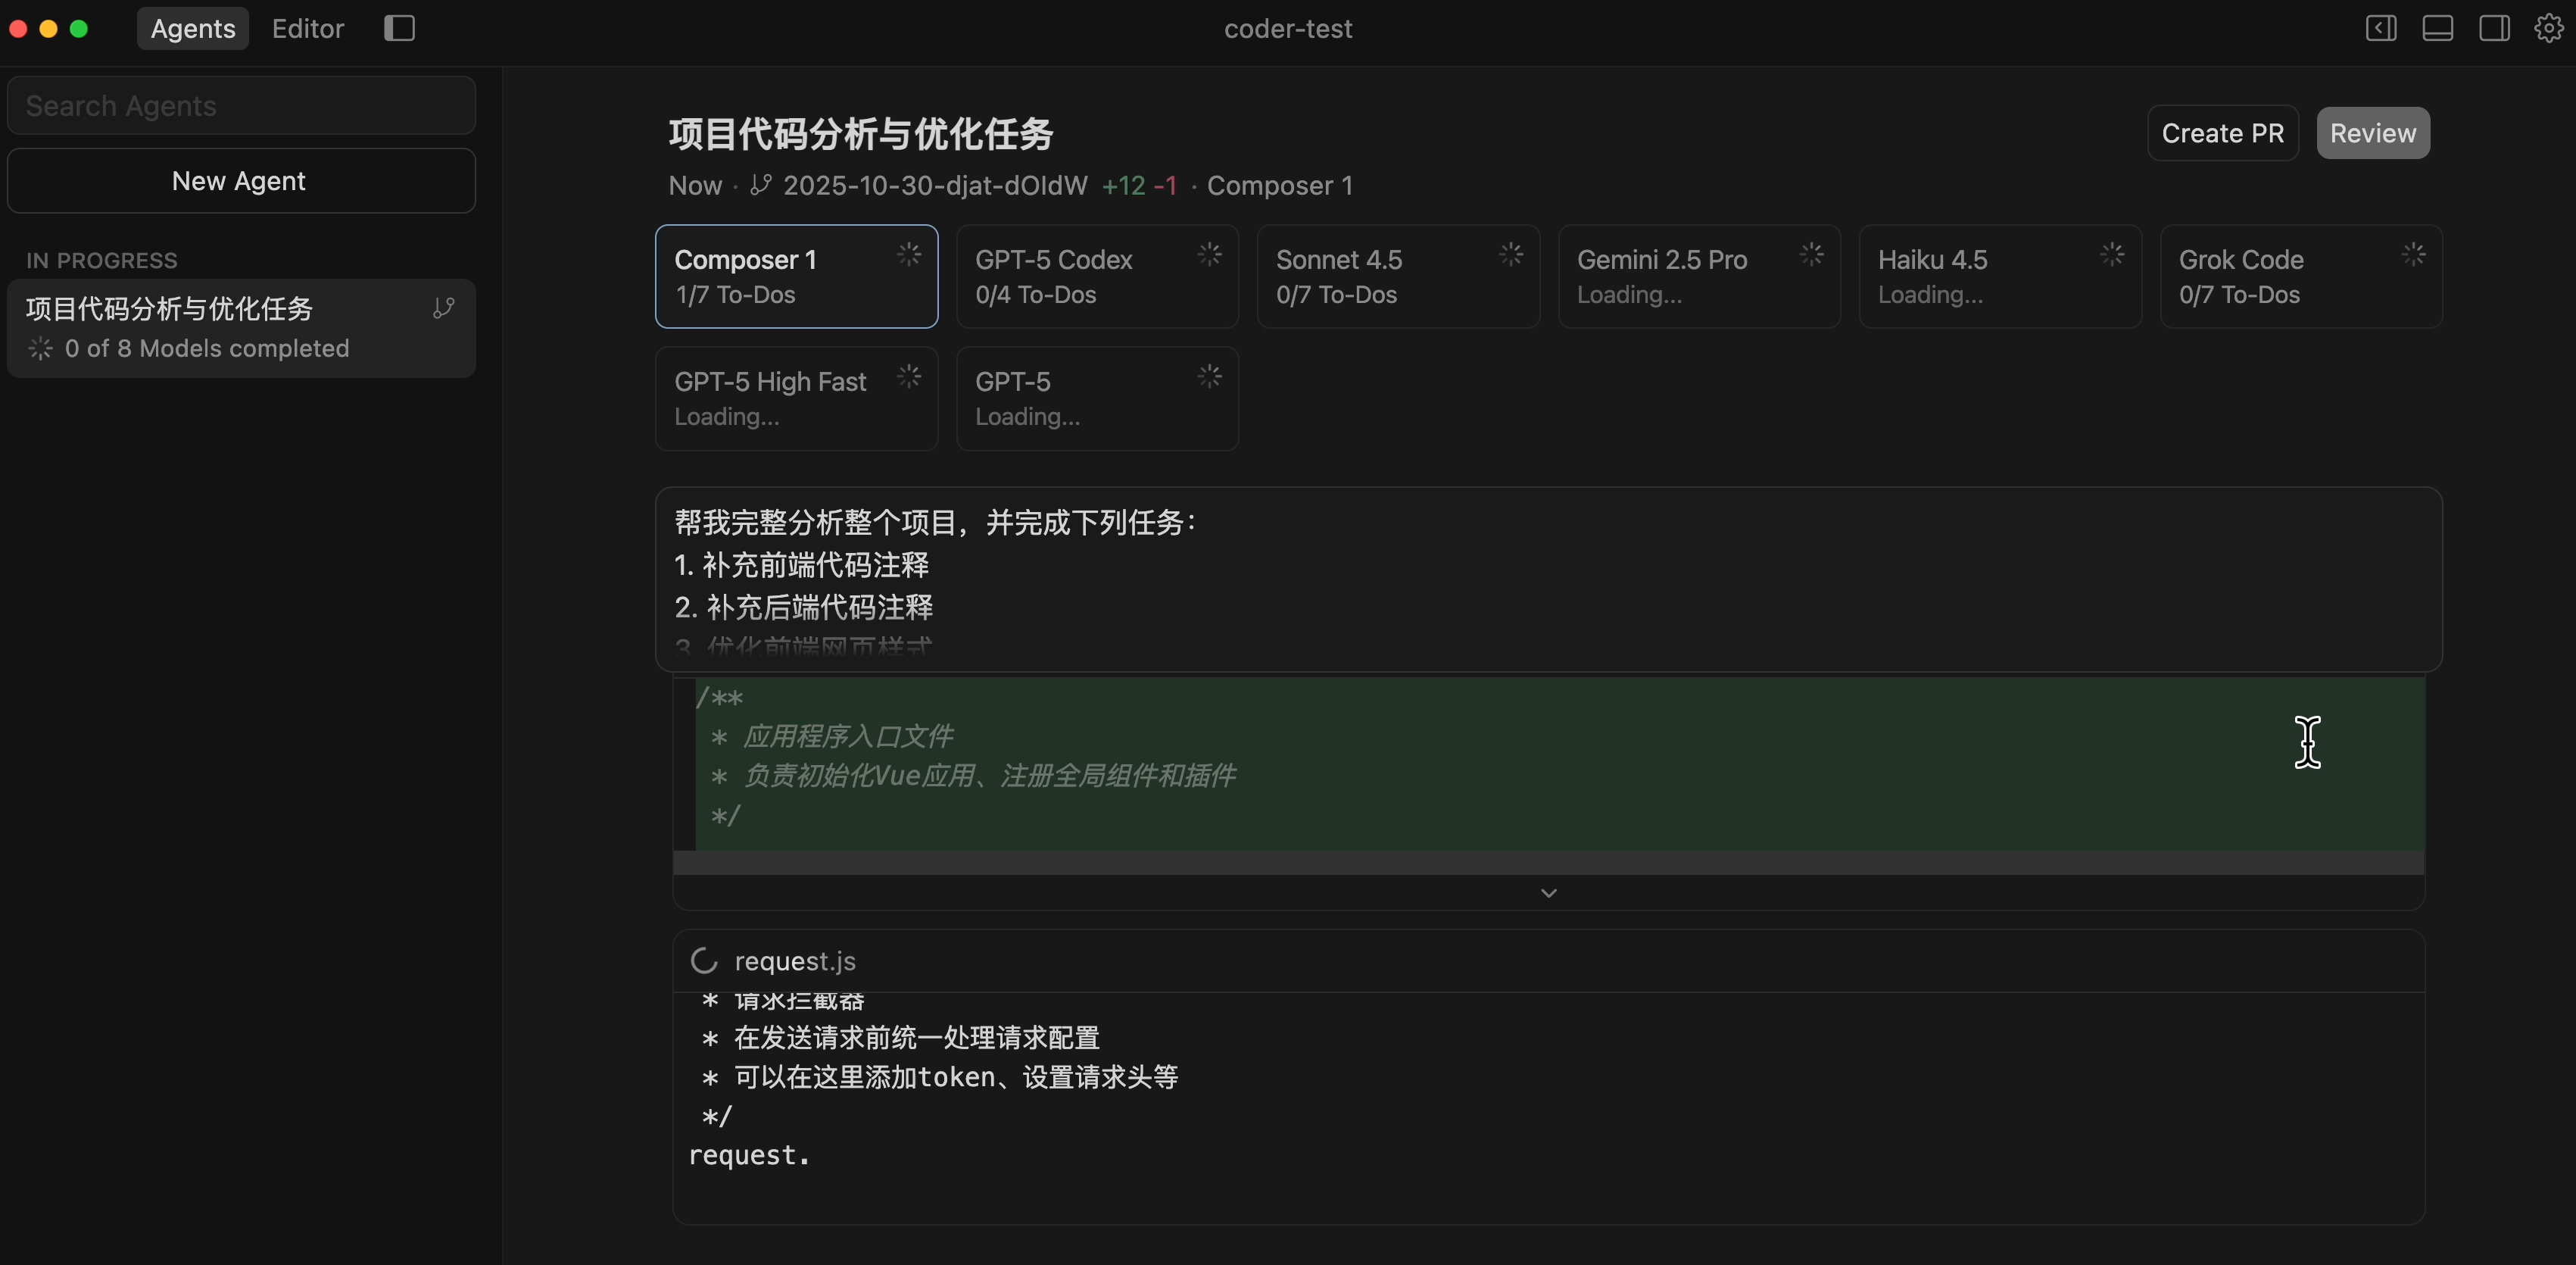Click spinner icon on the Grok Code card
Screen dimensions: 2576x1265
click(x=2412, y=254)
